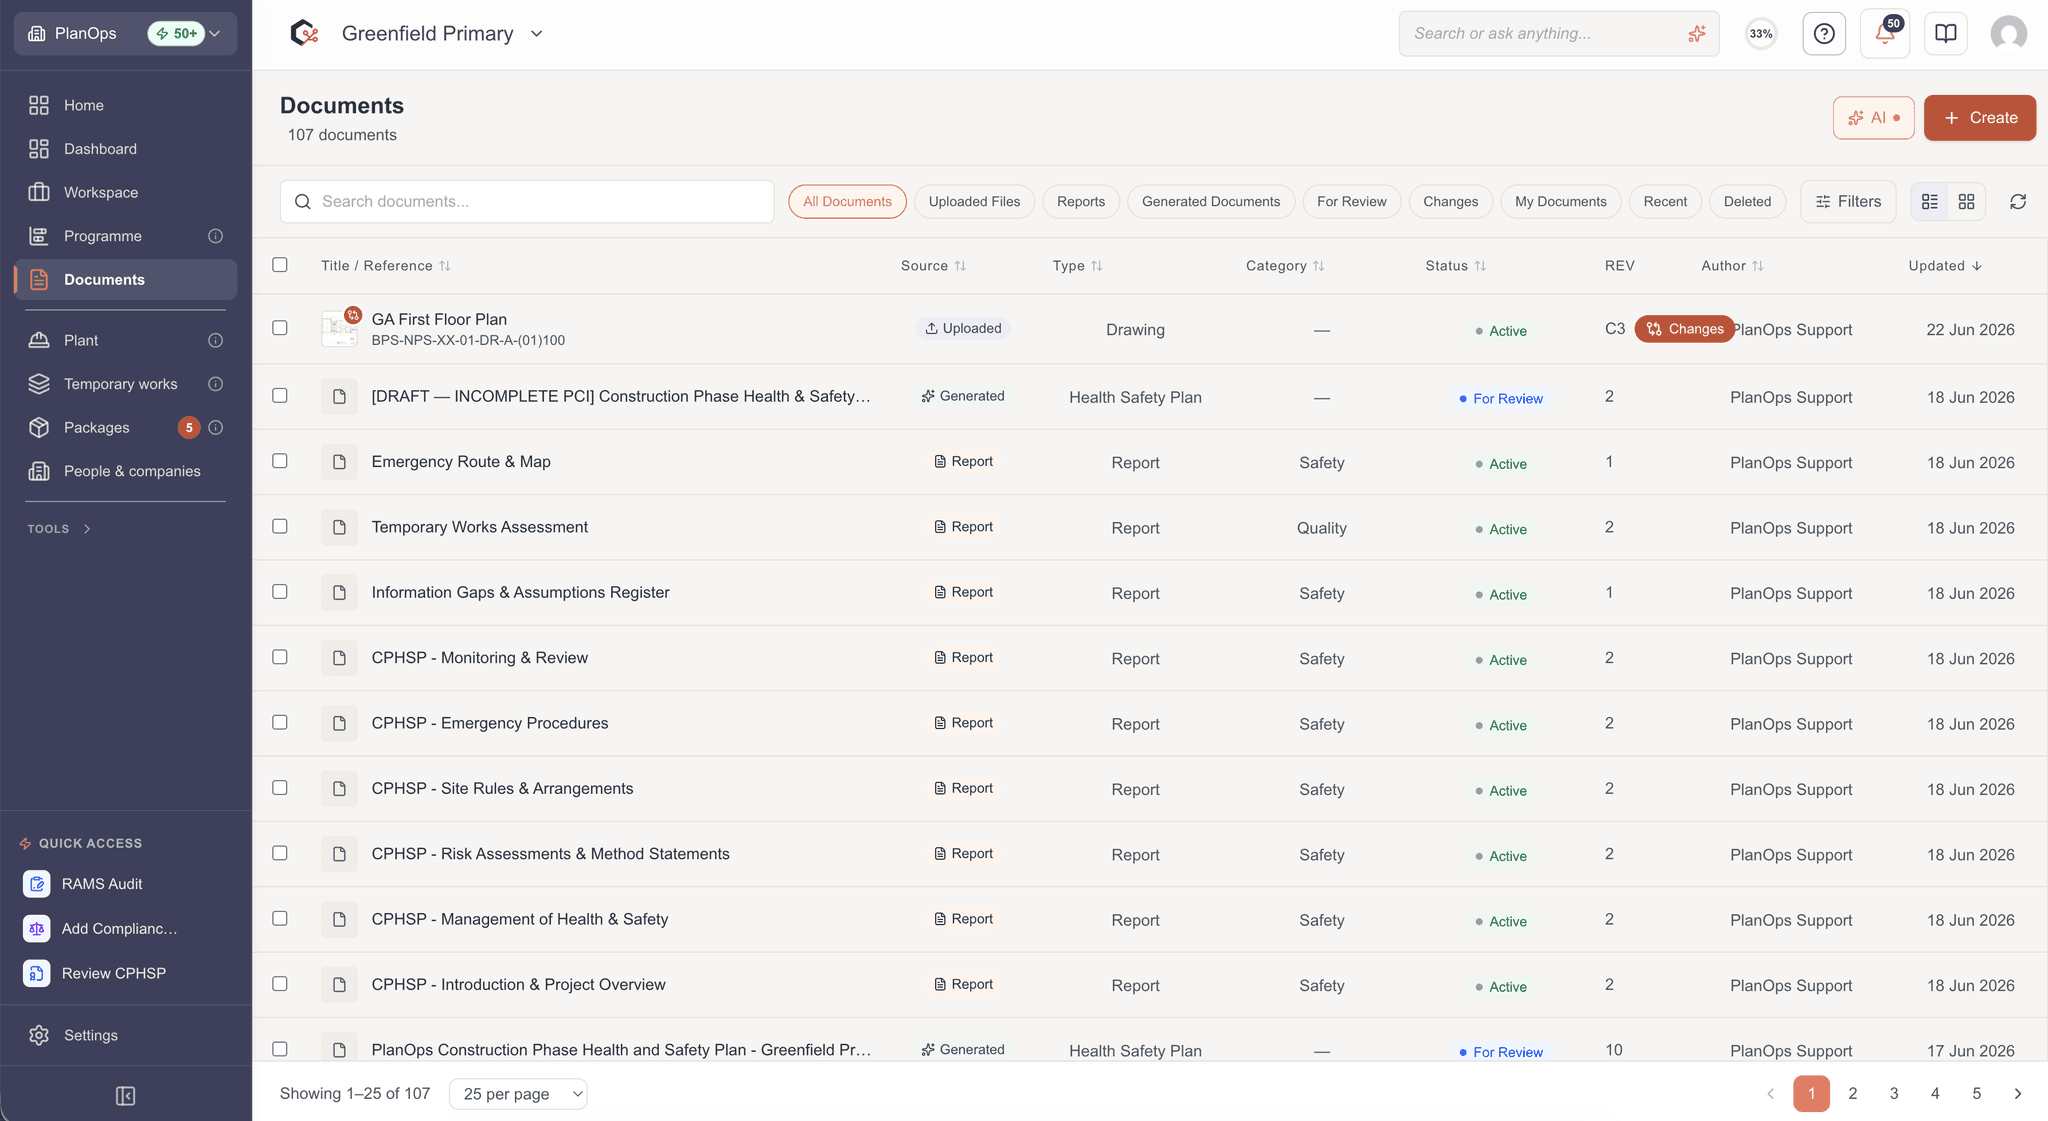Click the AI sparkle in search bar
Screen dimensions: 2048x1121
[1697, 34]
